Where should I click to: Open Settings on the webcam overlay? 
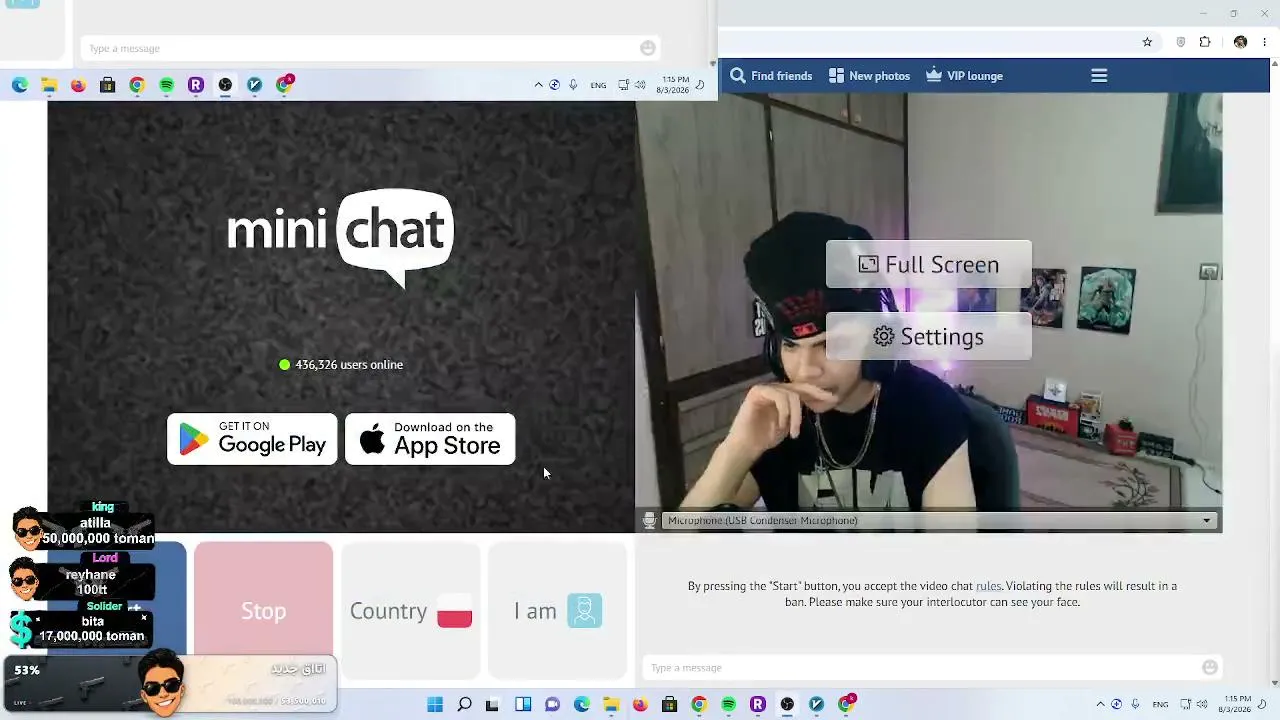click(929, 336)
